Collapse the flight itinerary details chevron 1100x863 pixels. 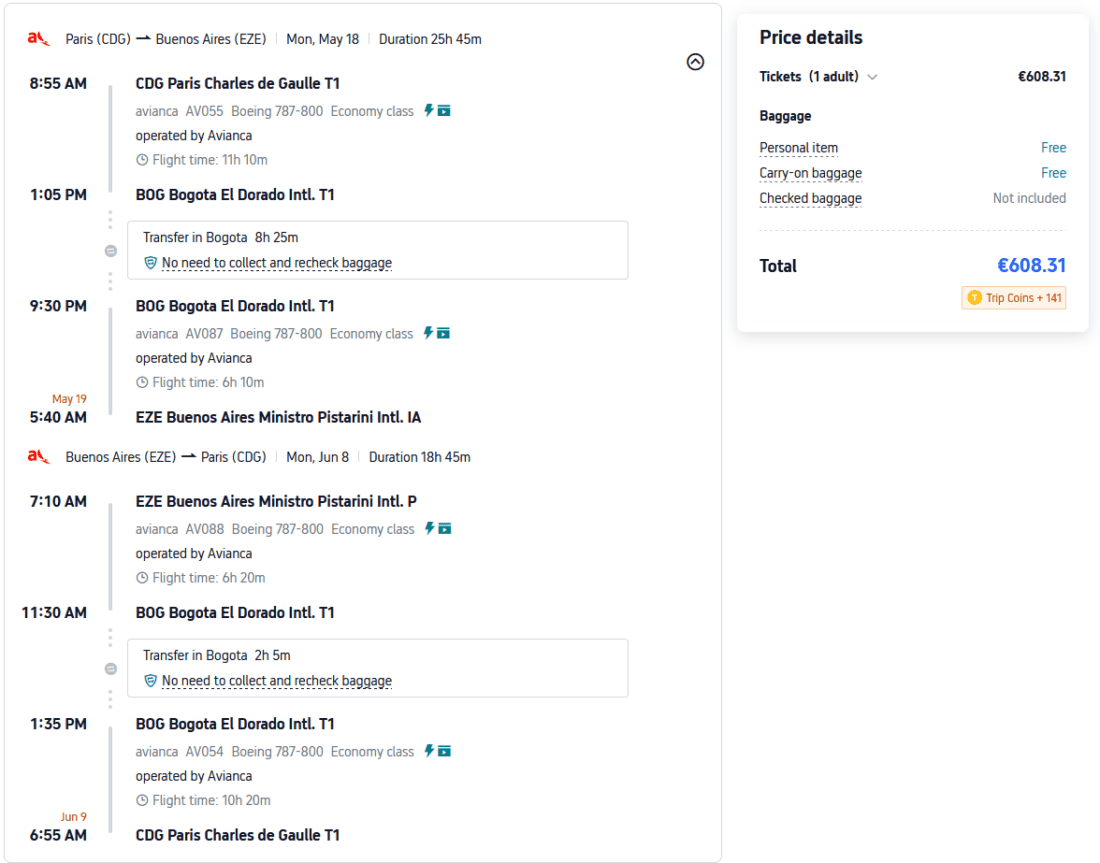pyautogui.click(x=696, y=62)
